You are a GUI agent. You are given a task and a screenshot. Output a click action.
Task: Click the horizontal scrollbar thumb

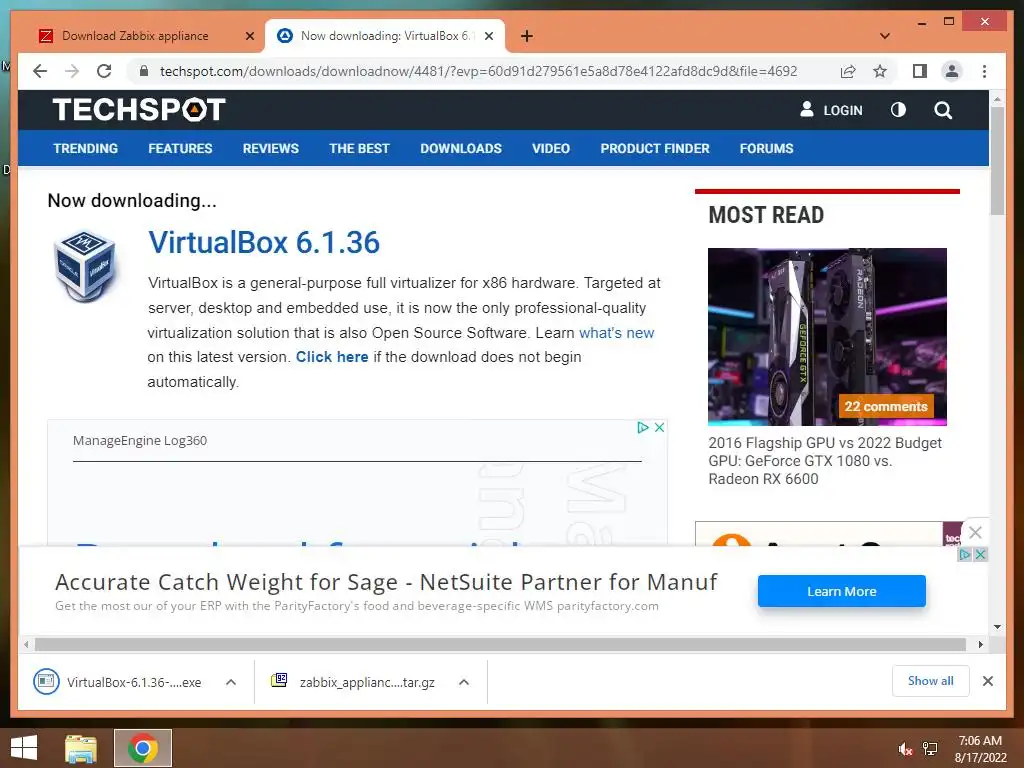point(500,645)
